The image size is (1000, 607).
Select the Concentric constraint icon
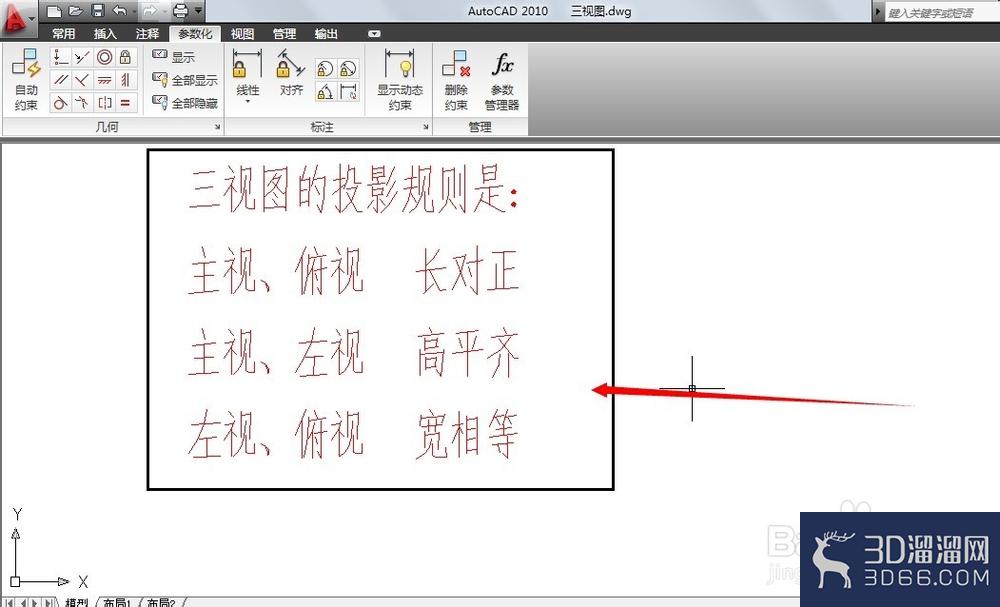(105, 57)
